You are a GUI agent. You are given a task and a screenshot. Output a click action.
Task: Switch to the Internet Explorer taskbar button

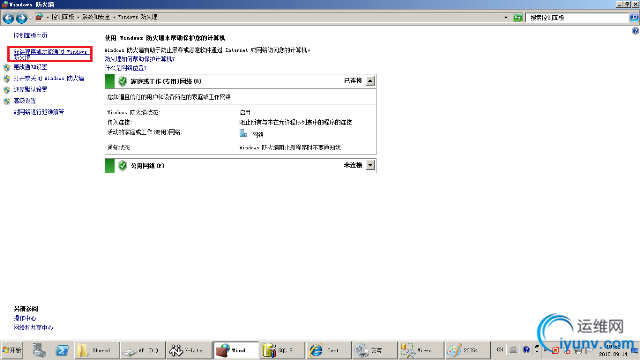point(328,350)
